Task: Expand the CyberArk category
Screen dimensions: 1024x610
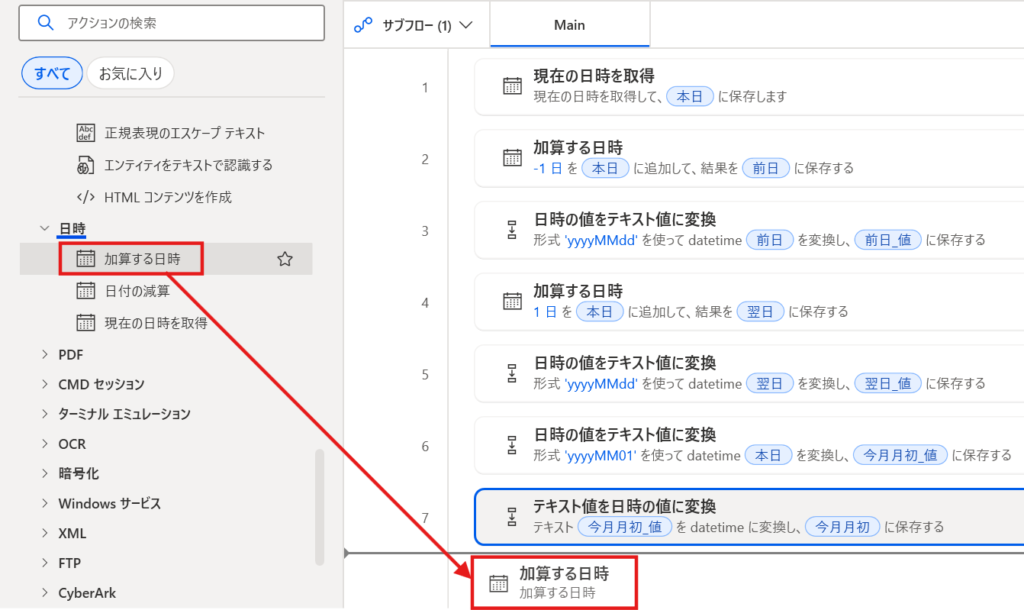Action: coord(44,593)
